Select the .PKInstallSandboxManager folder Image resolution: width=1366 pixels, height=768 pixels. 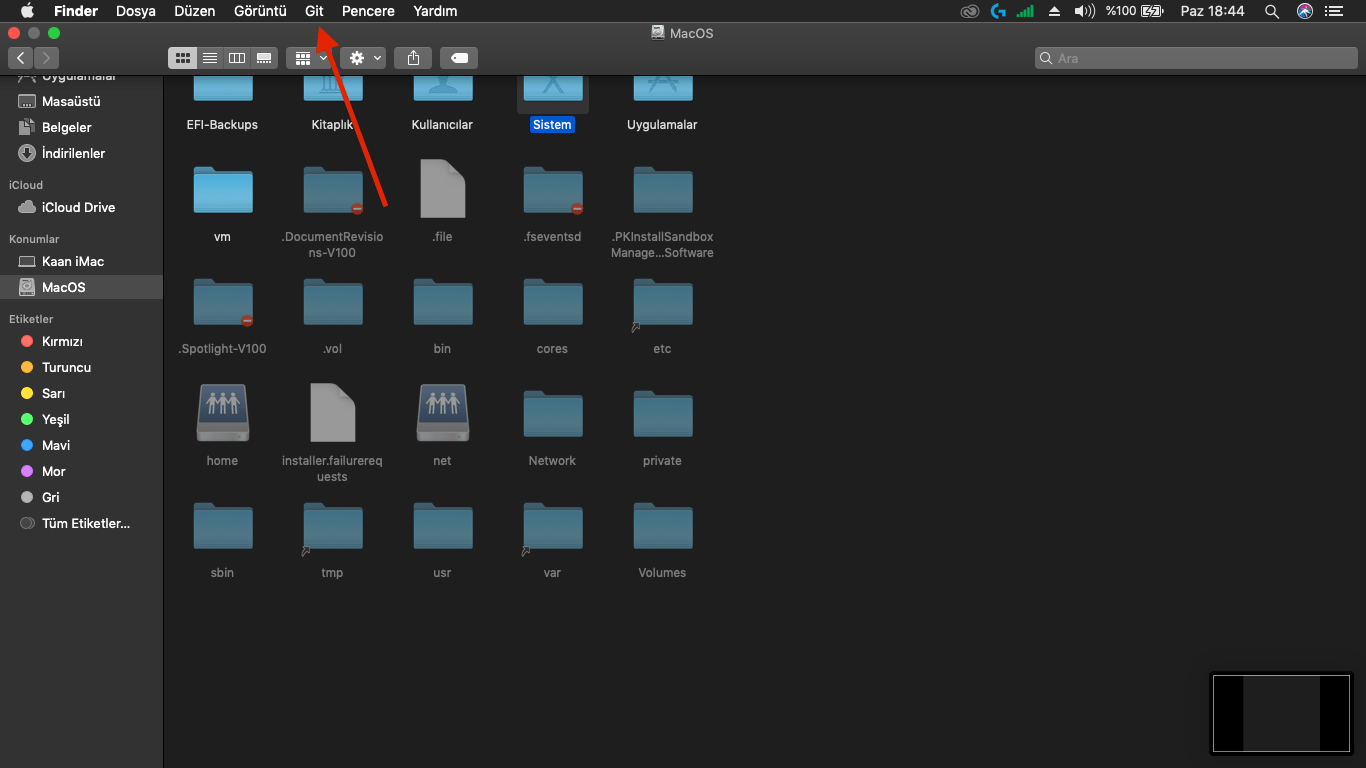[x=662, y=208]
